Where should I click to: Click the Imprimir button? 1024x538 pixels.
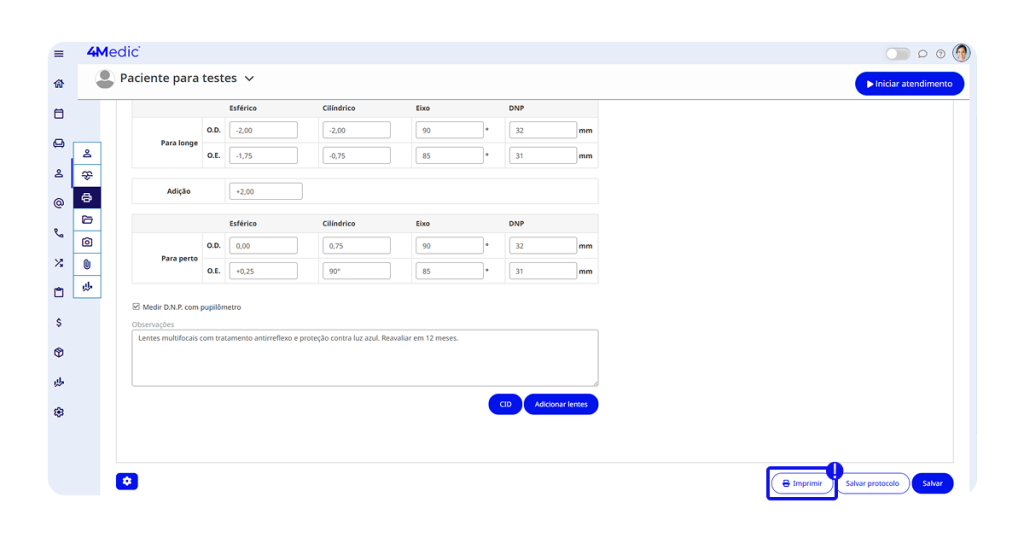point(802,483)
